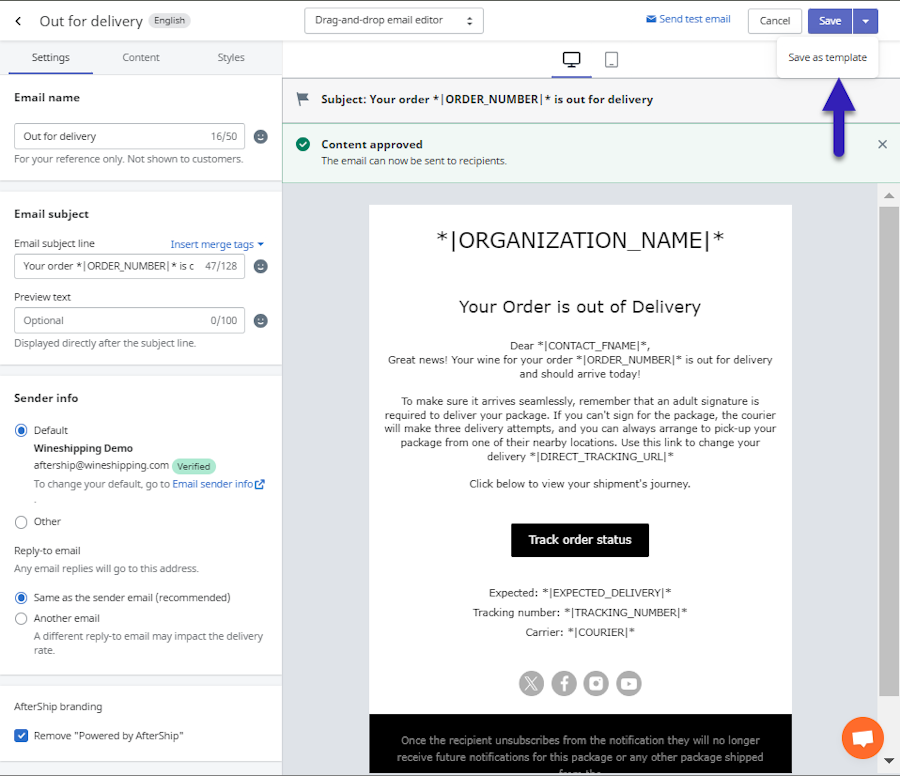Click 'Your Order is out of Delivery' heading
The image size is (900, 776).
(x=580, y=307)
